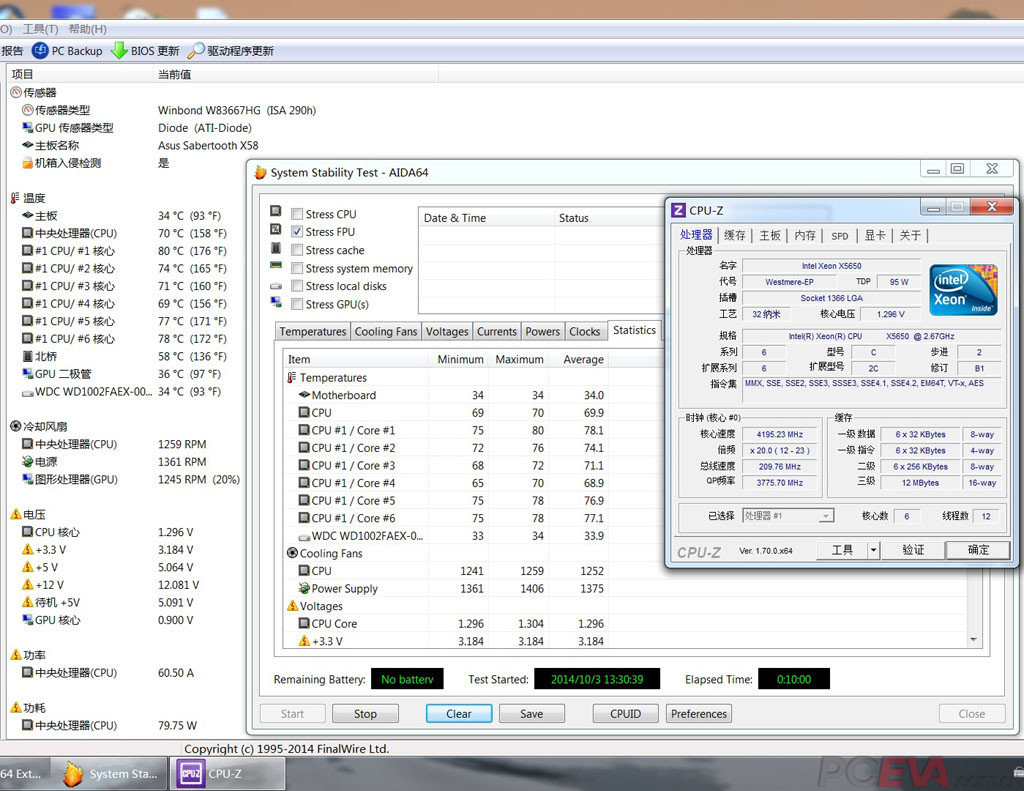Open System Stability Test taskbar button
The width and height of the screenshot is (1024, 791).
(110, 774)
